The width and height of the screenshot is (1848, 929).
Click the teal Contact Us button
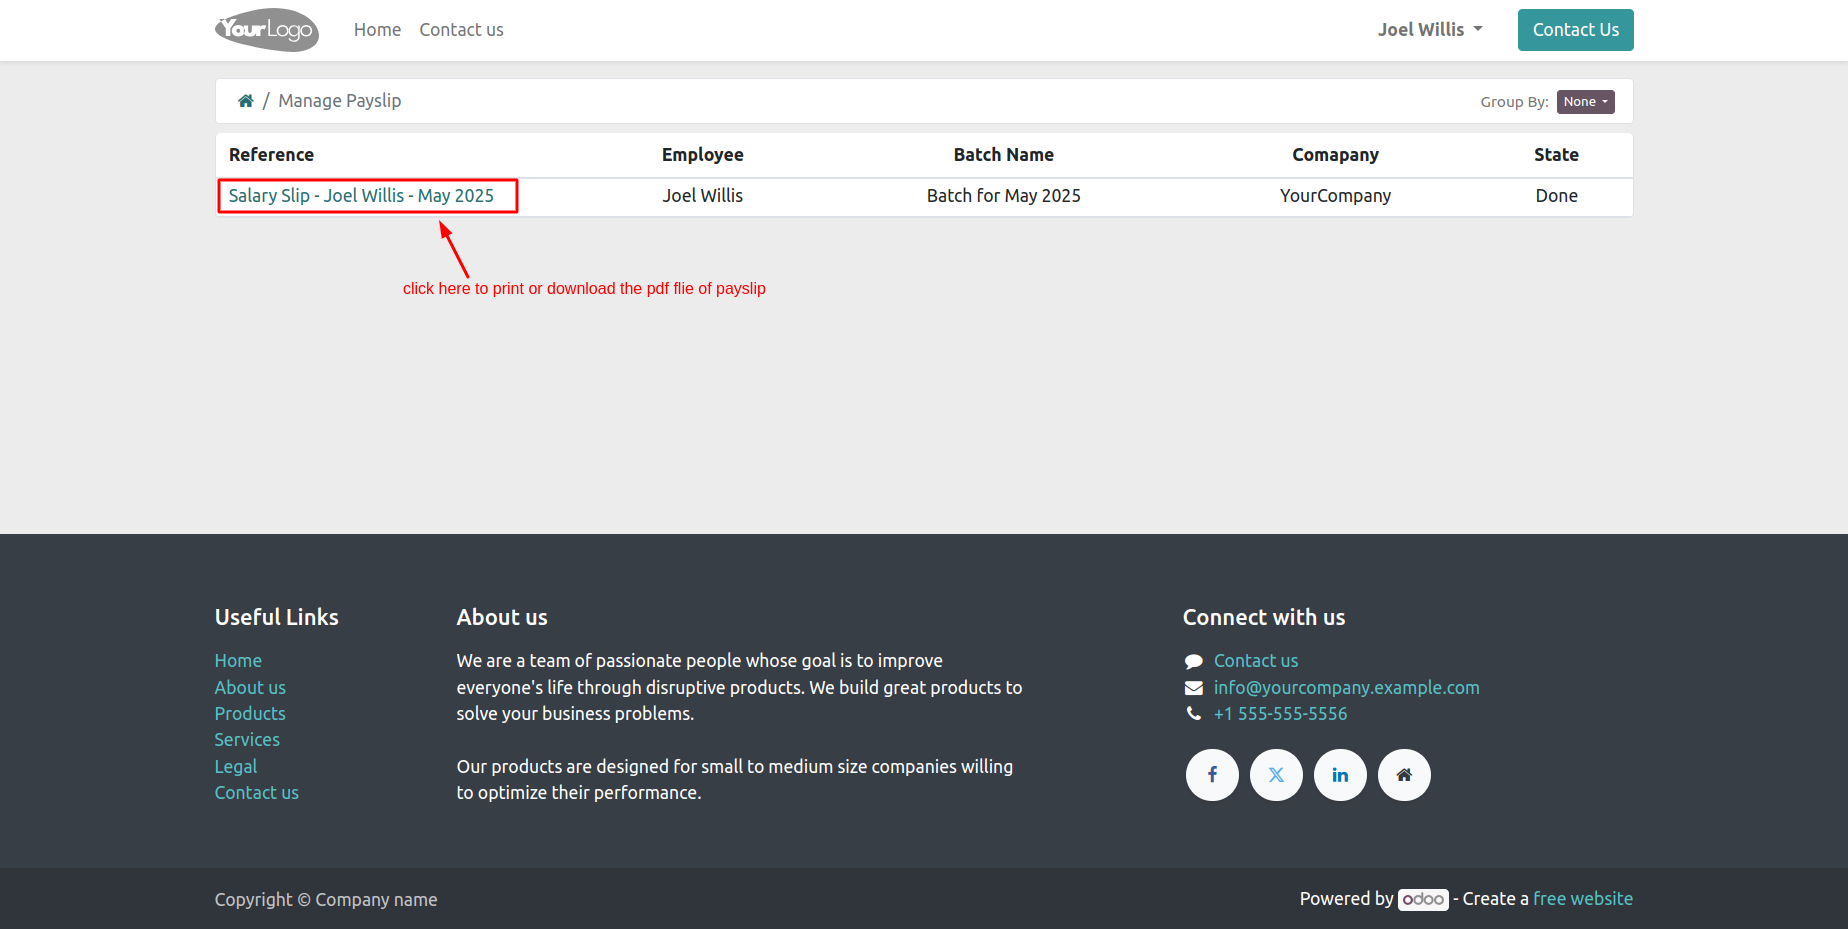(x=1575, y=30)
